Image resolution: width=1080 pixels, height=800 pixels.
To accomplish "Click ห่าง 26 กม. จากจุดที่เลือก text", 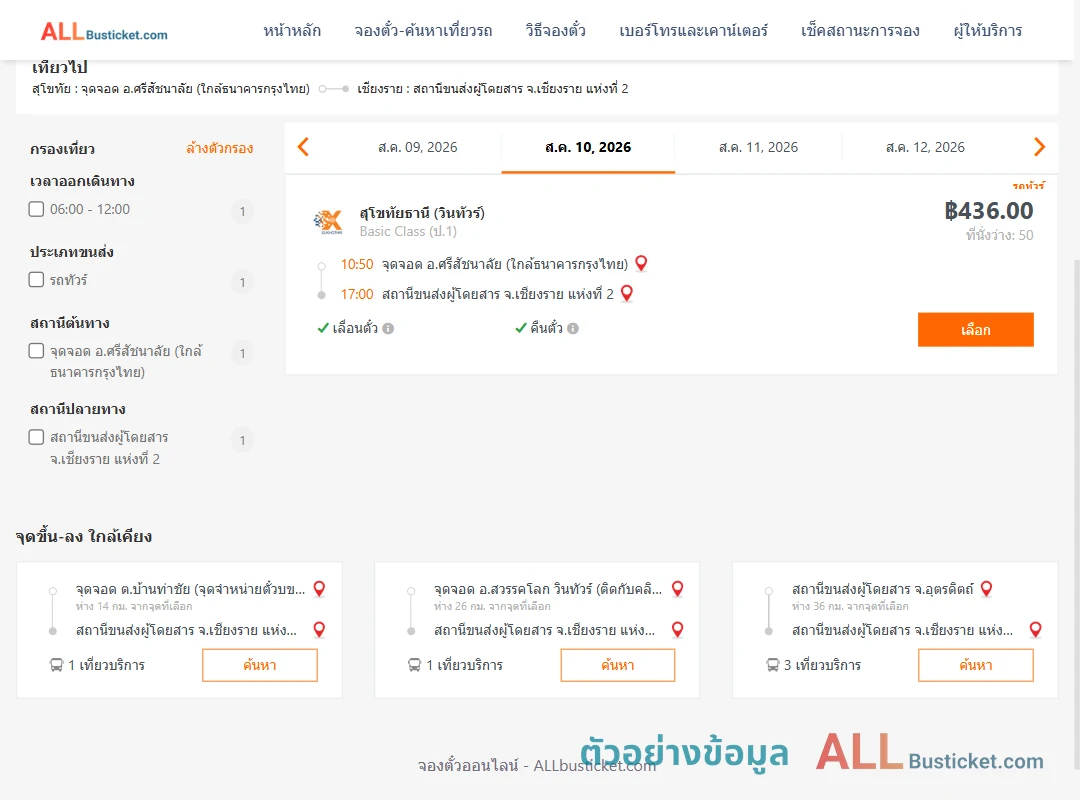I will (492, 606).
